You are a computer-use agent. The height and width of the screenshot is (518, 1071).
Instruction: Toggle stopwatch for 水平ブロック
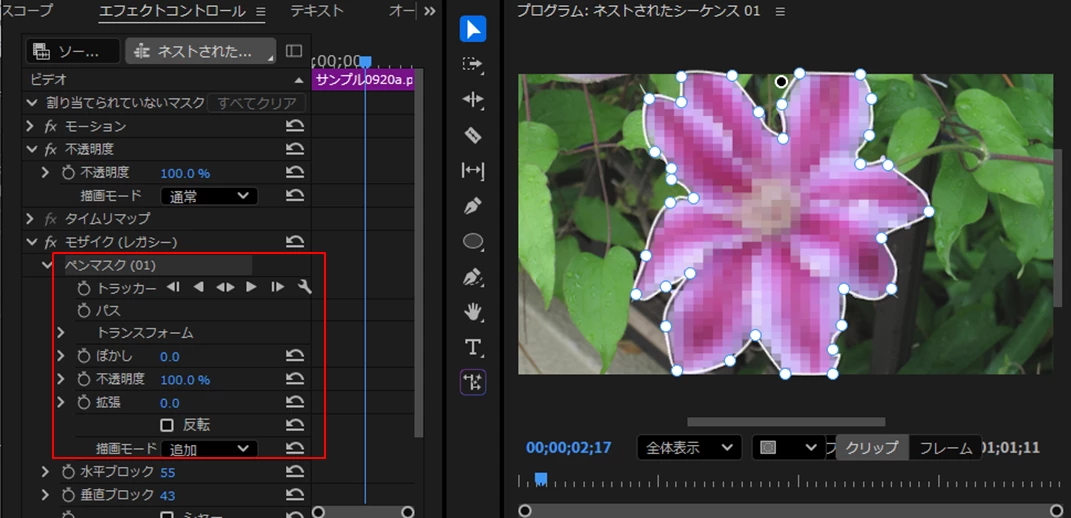click(x=68, y=472)
